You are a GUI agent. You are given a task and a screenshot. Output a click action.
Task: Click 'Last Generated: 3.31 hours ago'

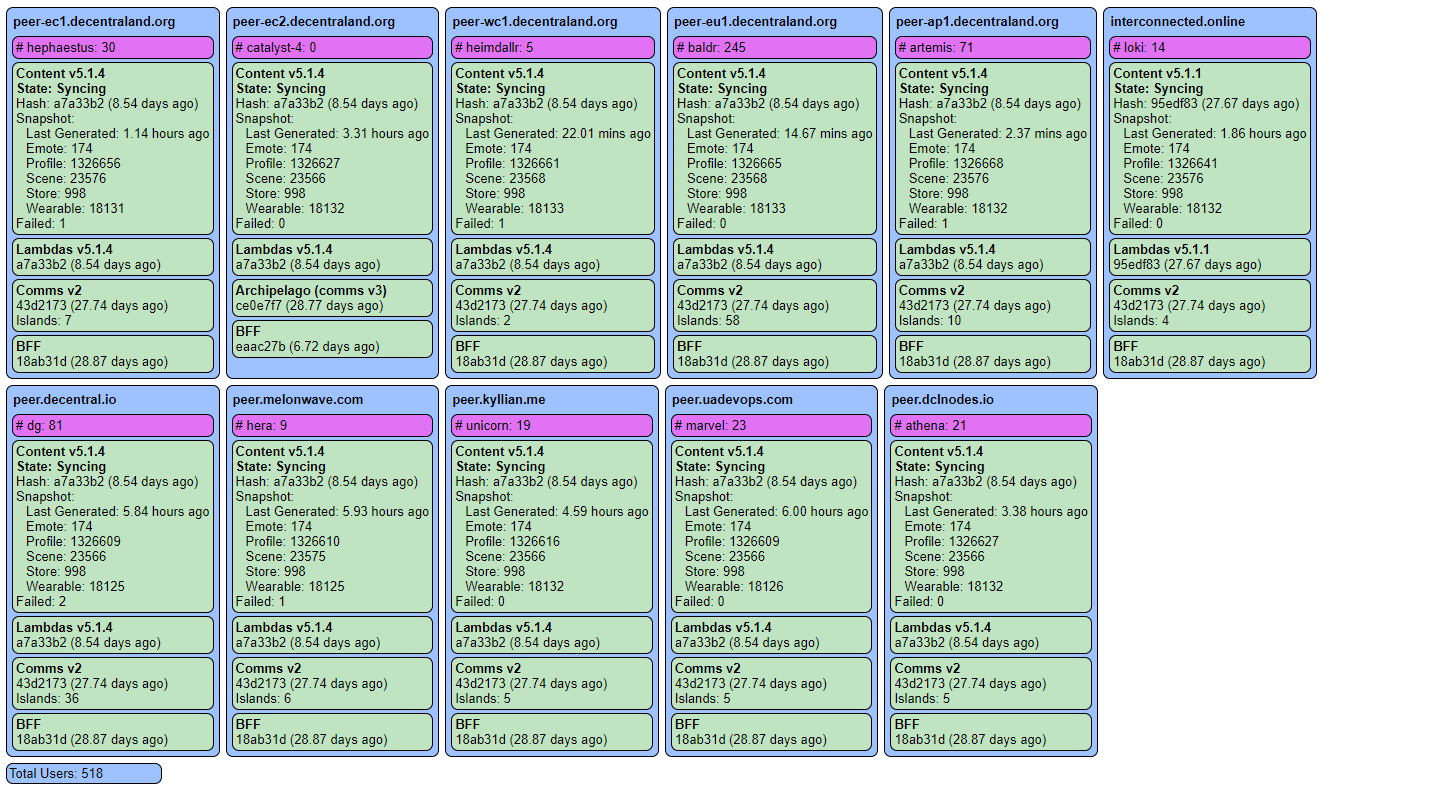point(337,133)
